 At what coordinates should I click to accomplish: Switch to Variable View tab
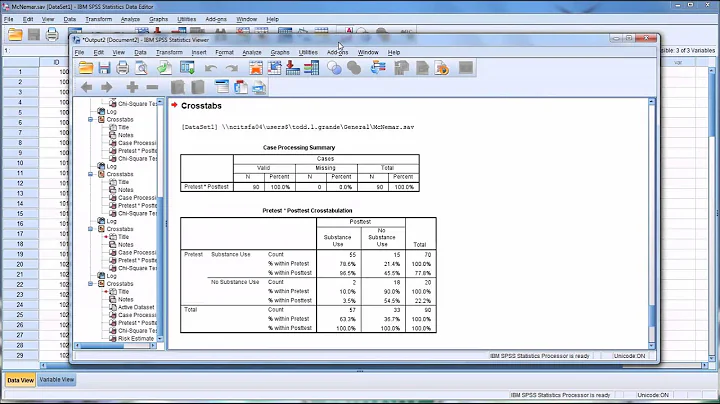56,380
